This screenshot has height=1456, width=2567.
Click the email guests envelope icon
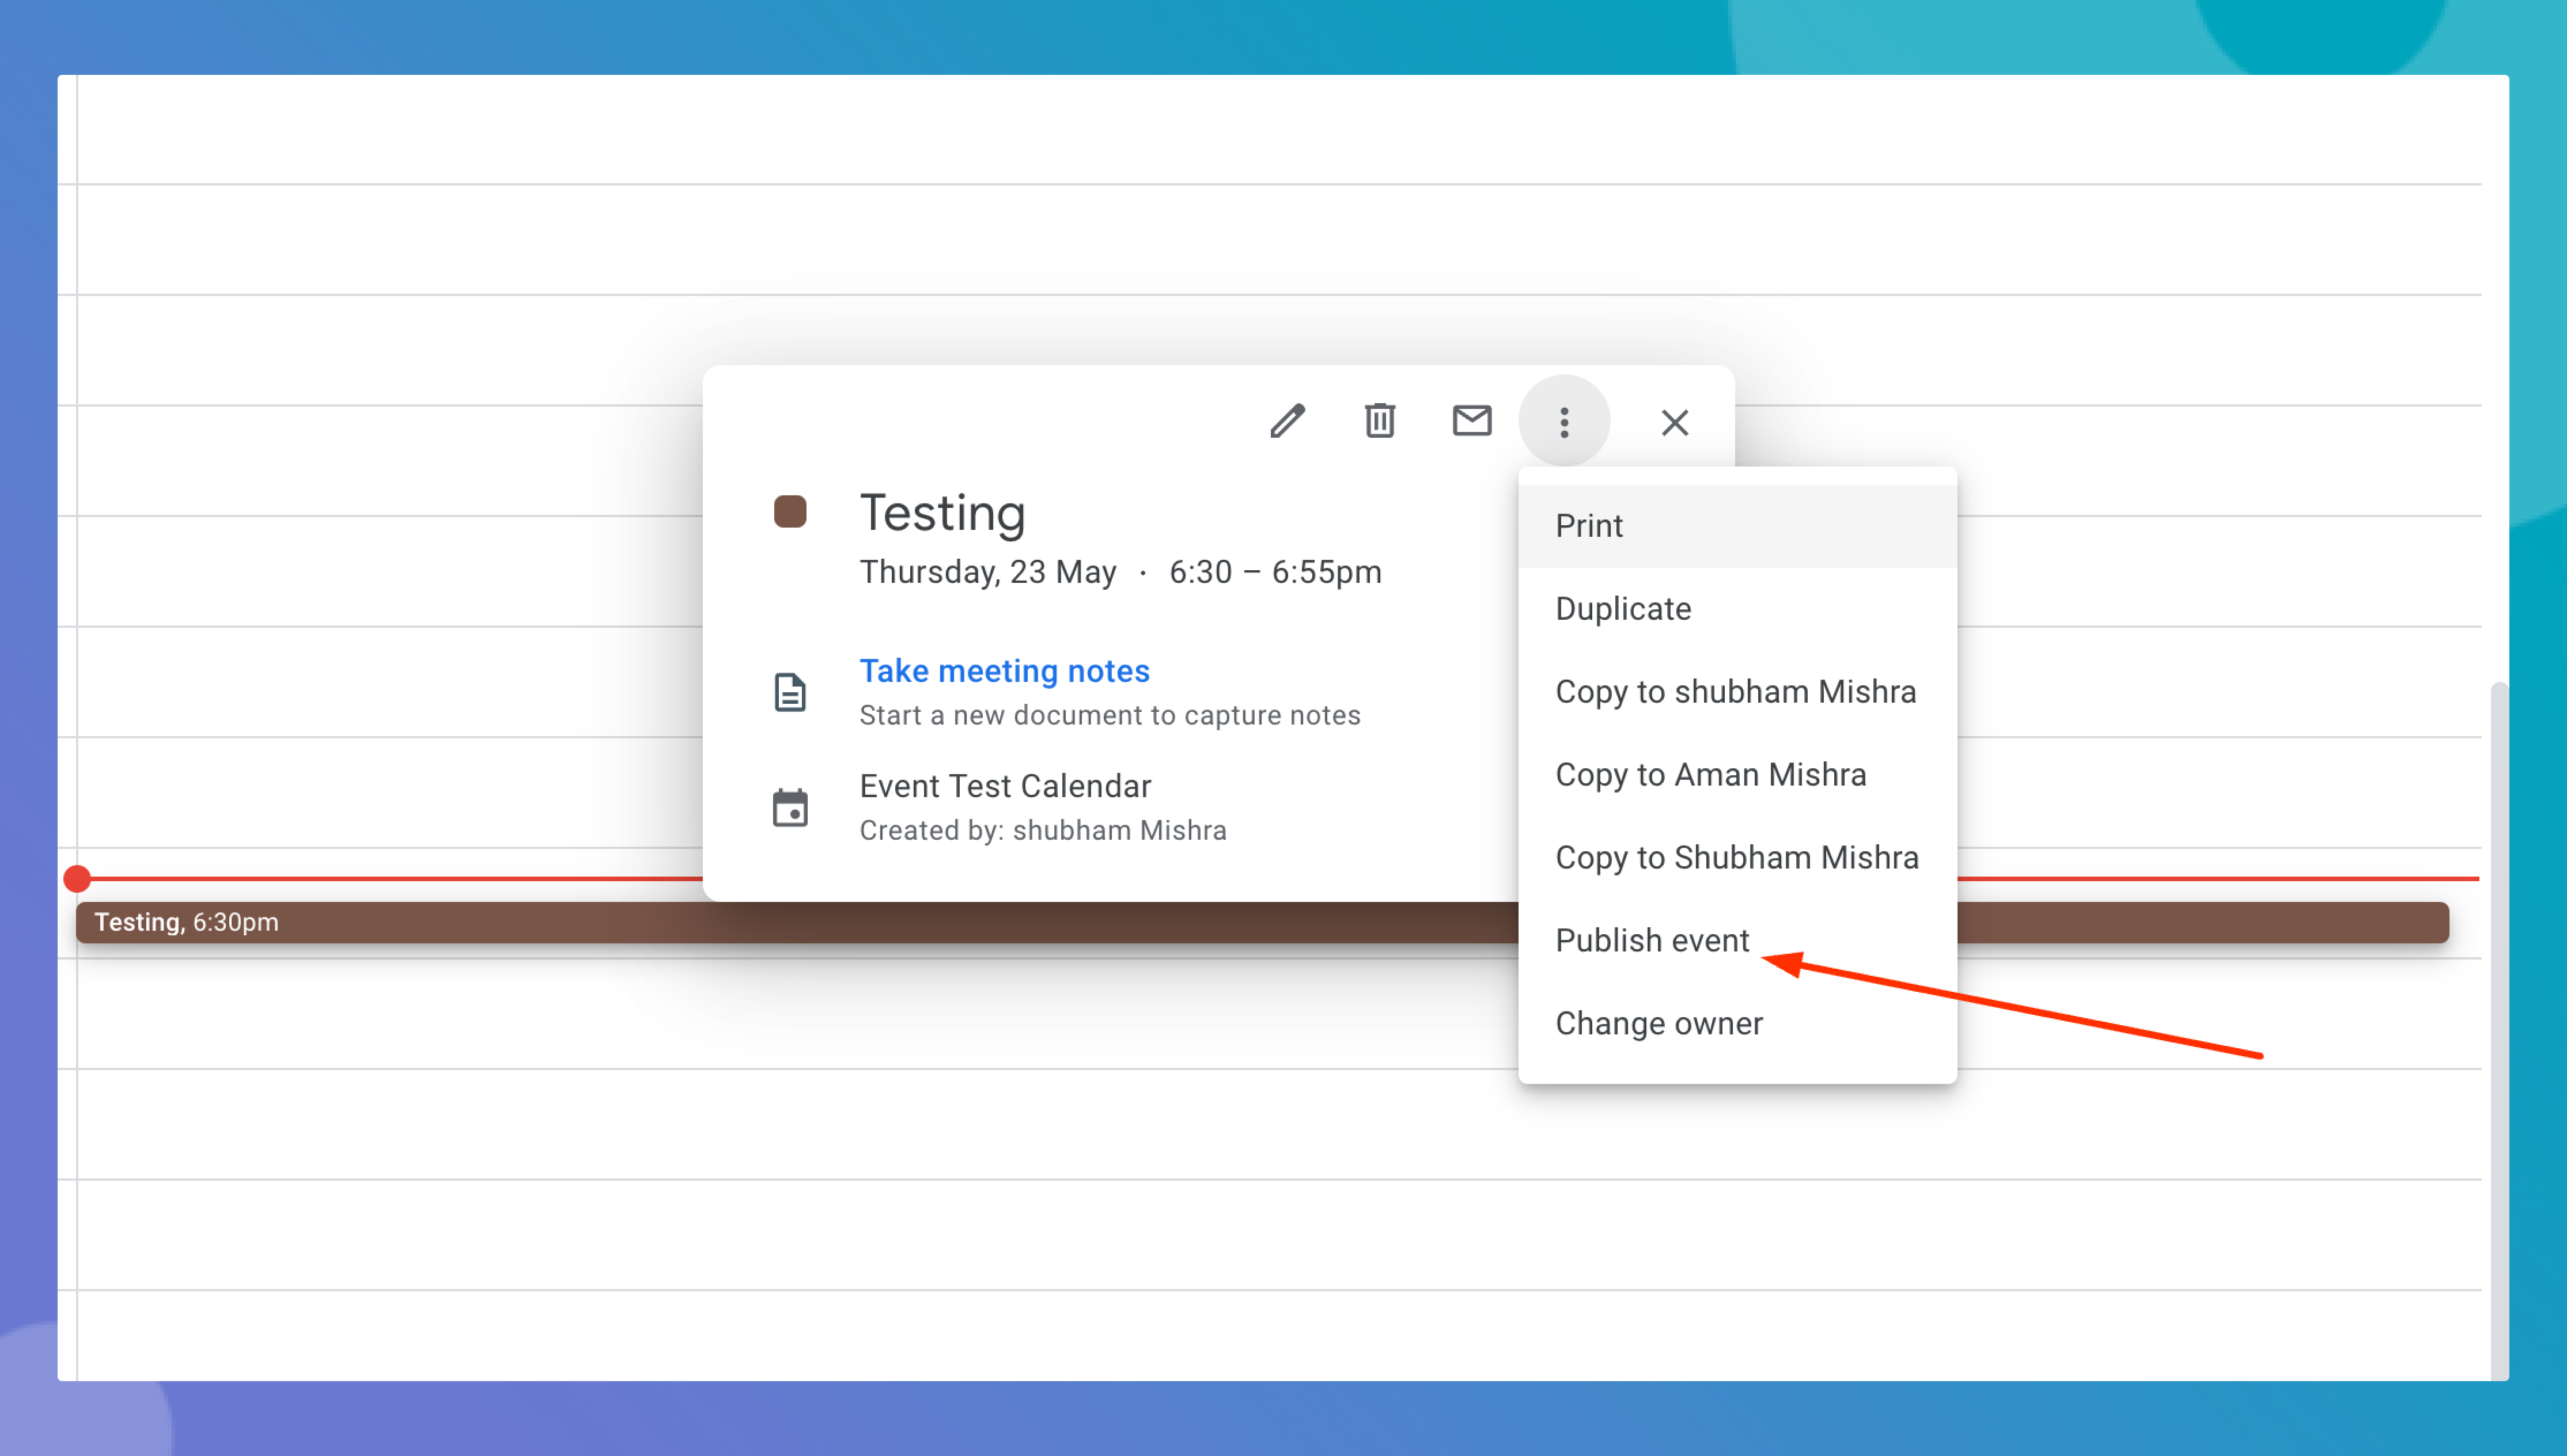click(1472, 421)
